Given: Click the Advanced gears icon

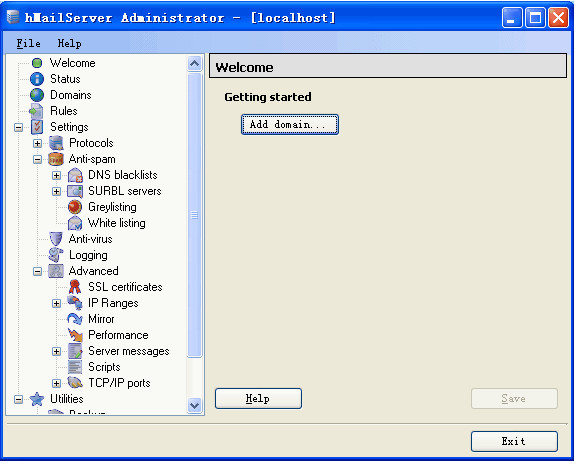Looking at the screenshot, I should pyautogui.click(x=56, y=271).
